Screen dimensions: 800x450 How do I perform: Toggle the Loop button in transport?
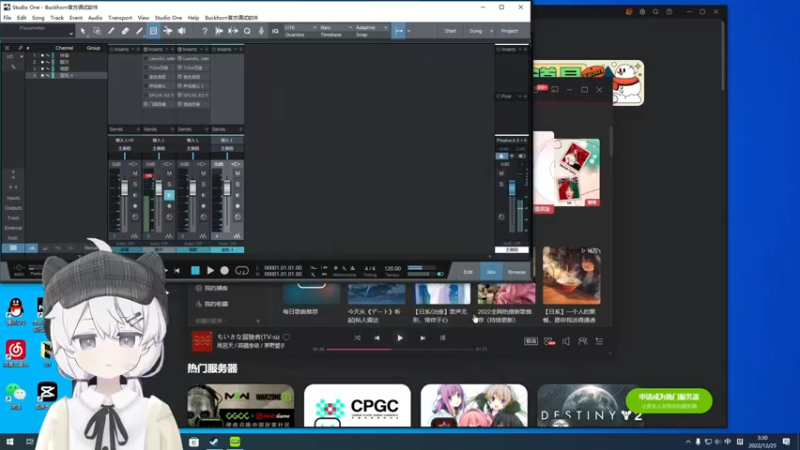pyautogui.click(x=242, y=271)
